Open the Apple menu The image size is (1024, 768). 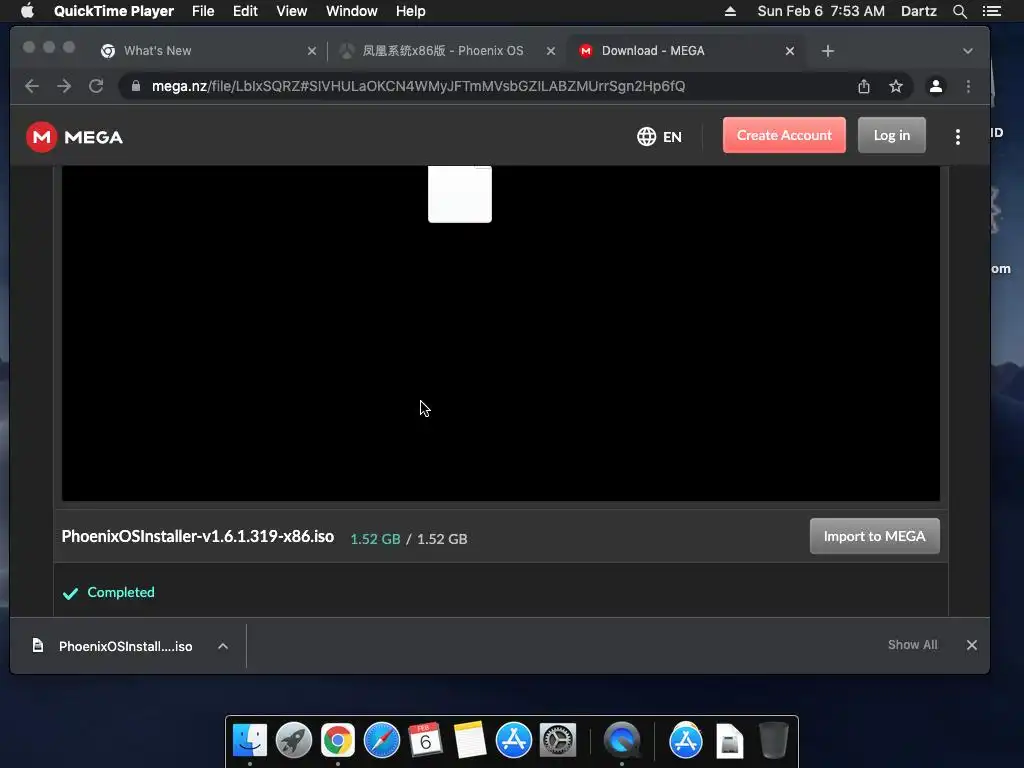(27, 11)
